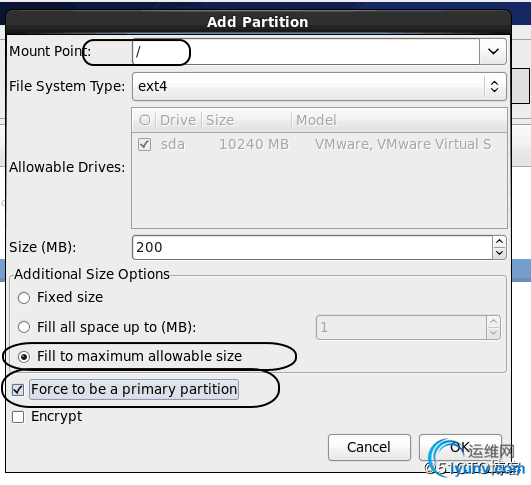Open the Mount Point dropdown arrow
531x485 pixels.
[493, 51]
